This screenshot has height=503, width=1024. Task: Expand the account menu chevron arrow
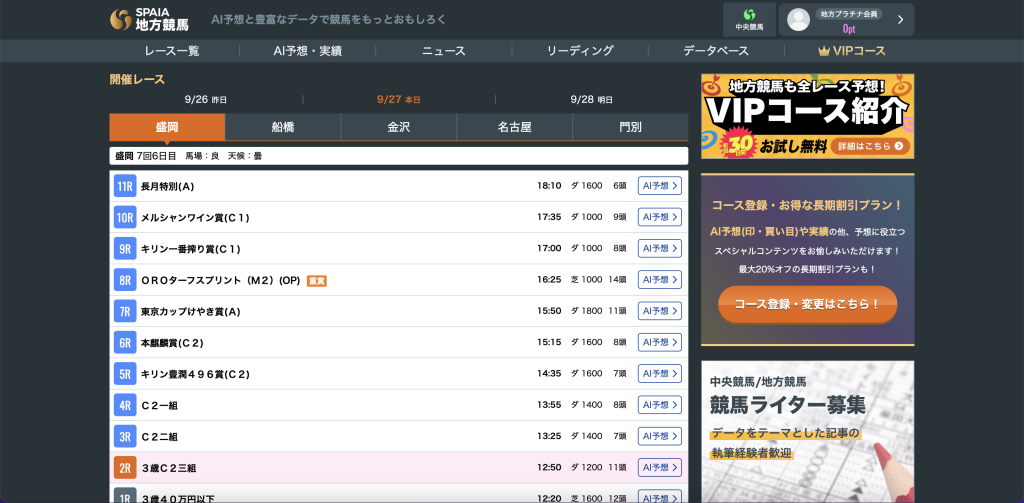click(x=901, y=20)
